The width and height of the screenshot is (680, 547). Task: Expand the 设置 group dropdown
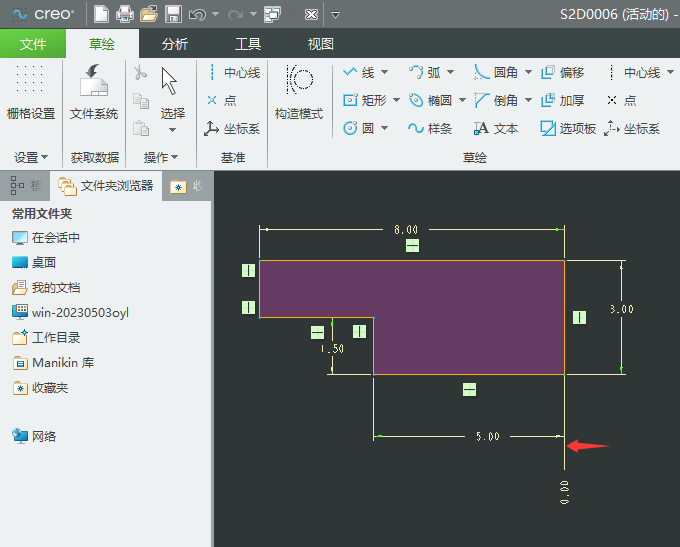[31, 157]
